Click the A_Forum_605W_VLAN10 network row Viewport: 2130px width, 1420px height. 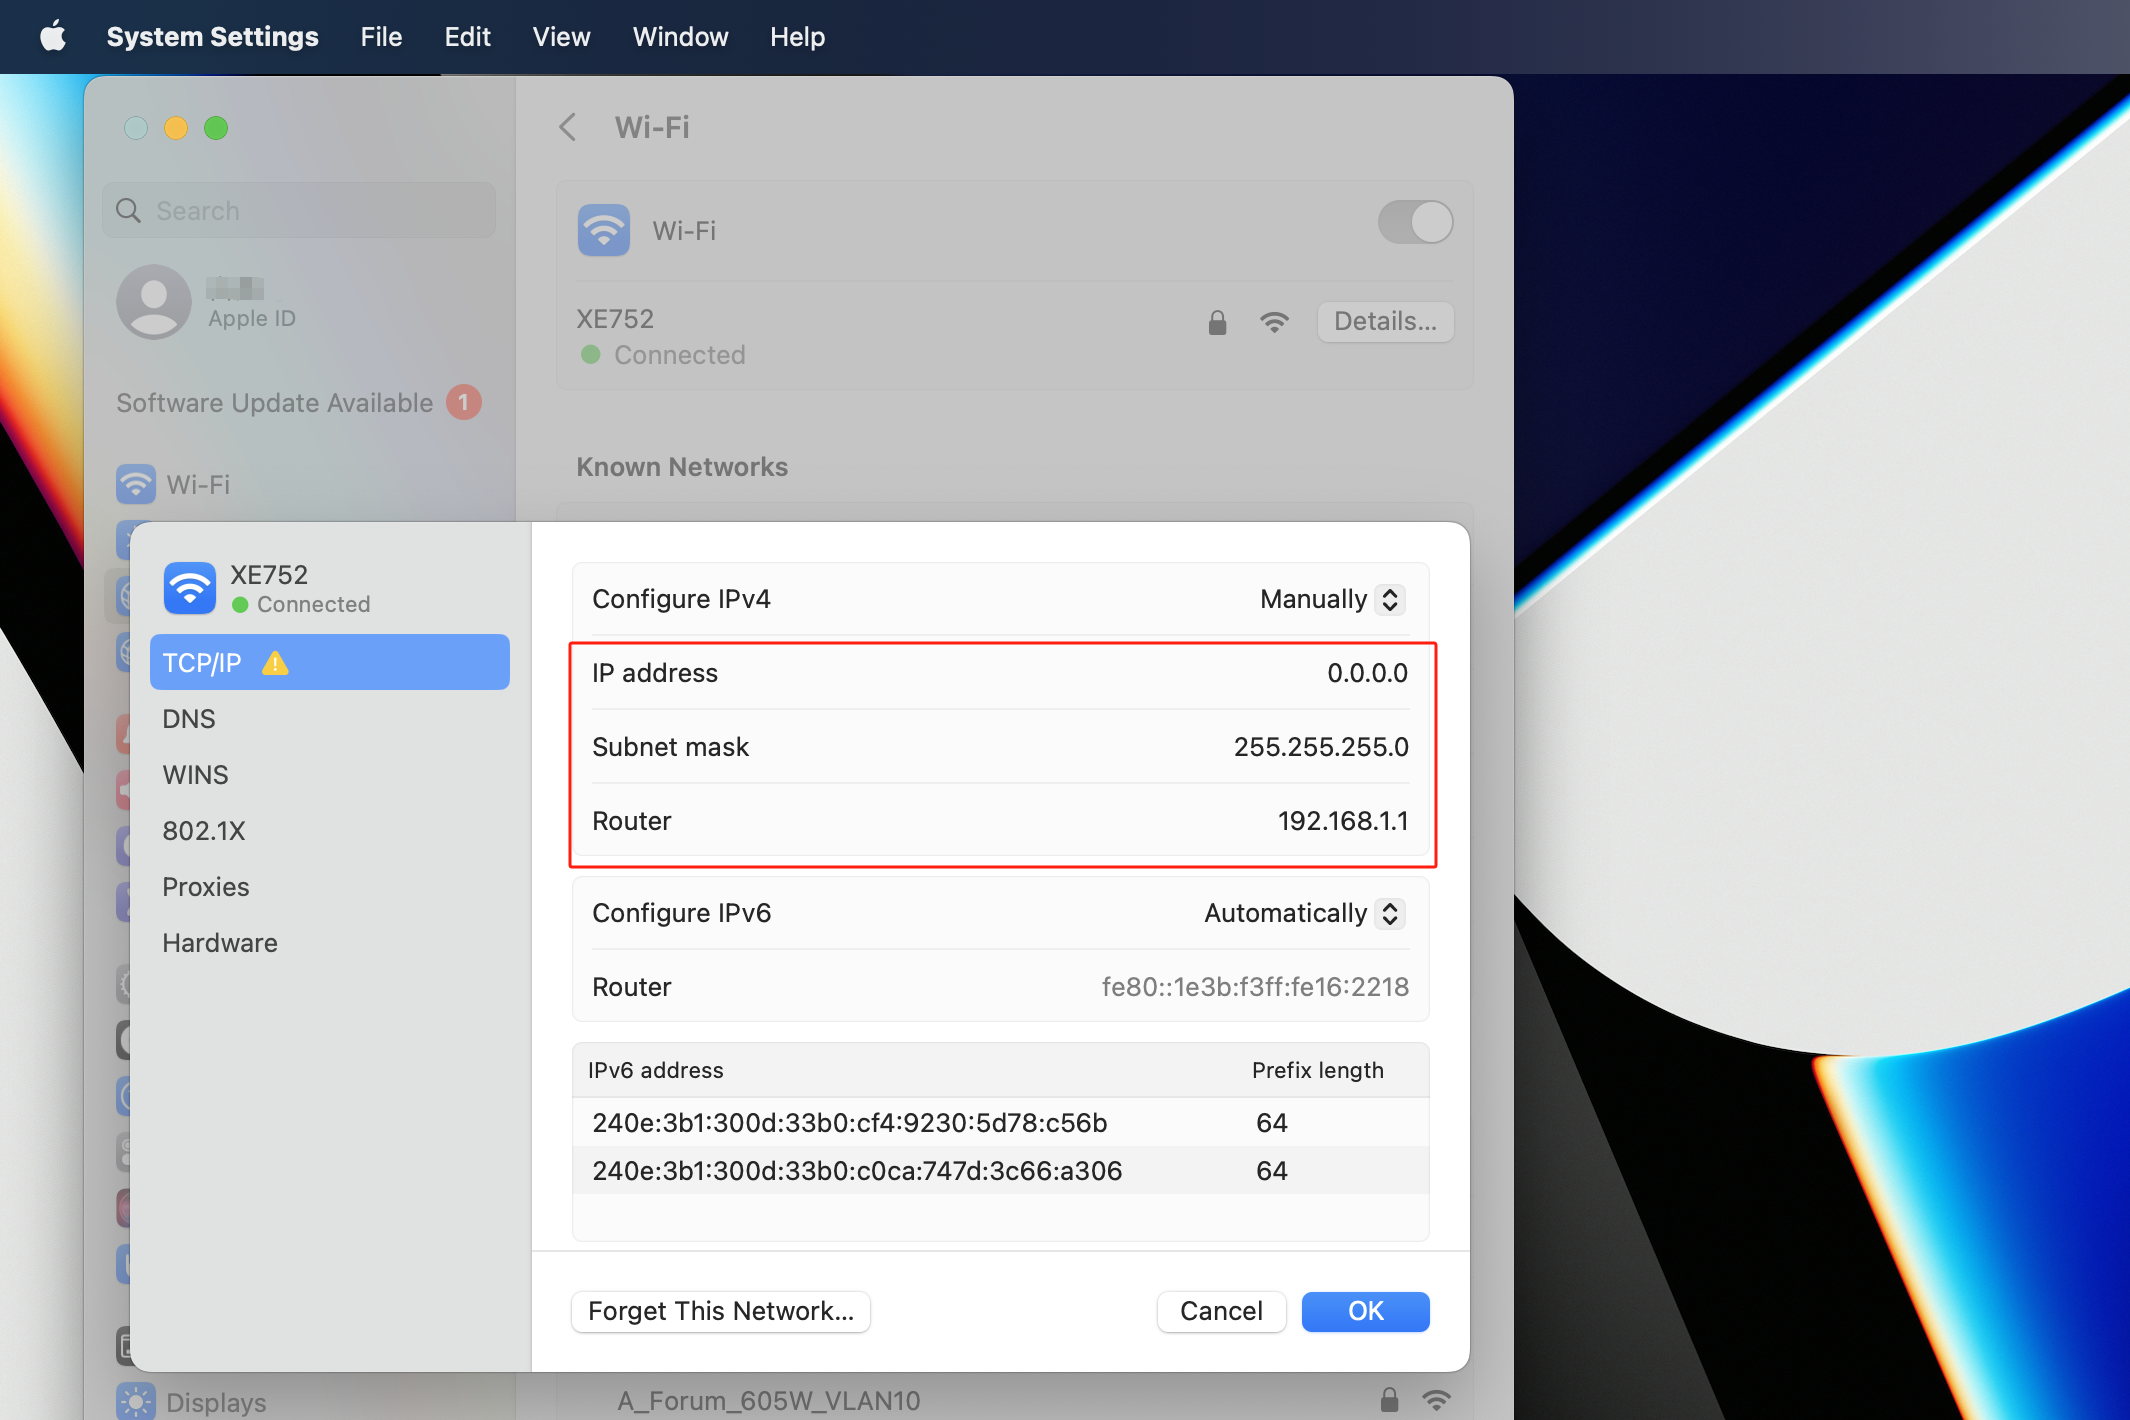click(1014, 1400)
